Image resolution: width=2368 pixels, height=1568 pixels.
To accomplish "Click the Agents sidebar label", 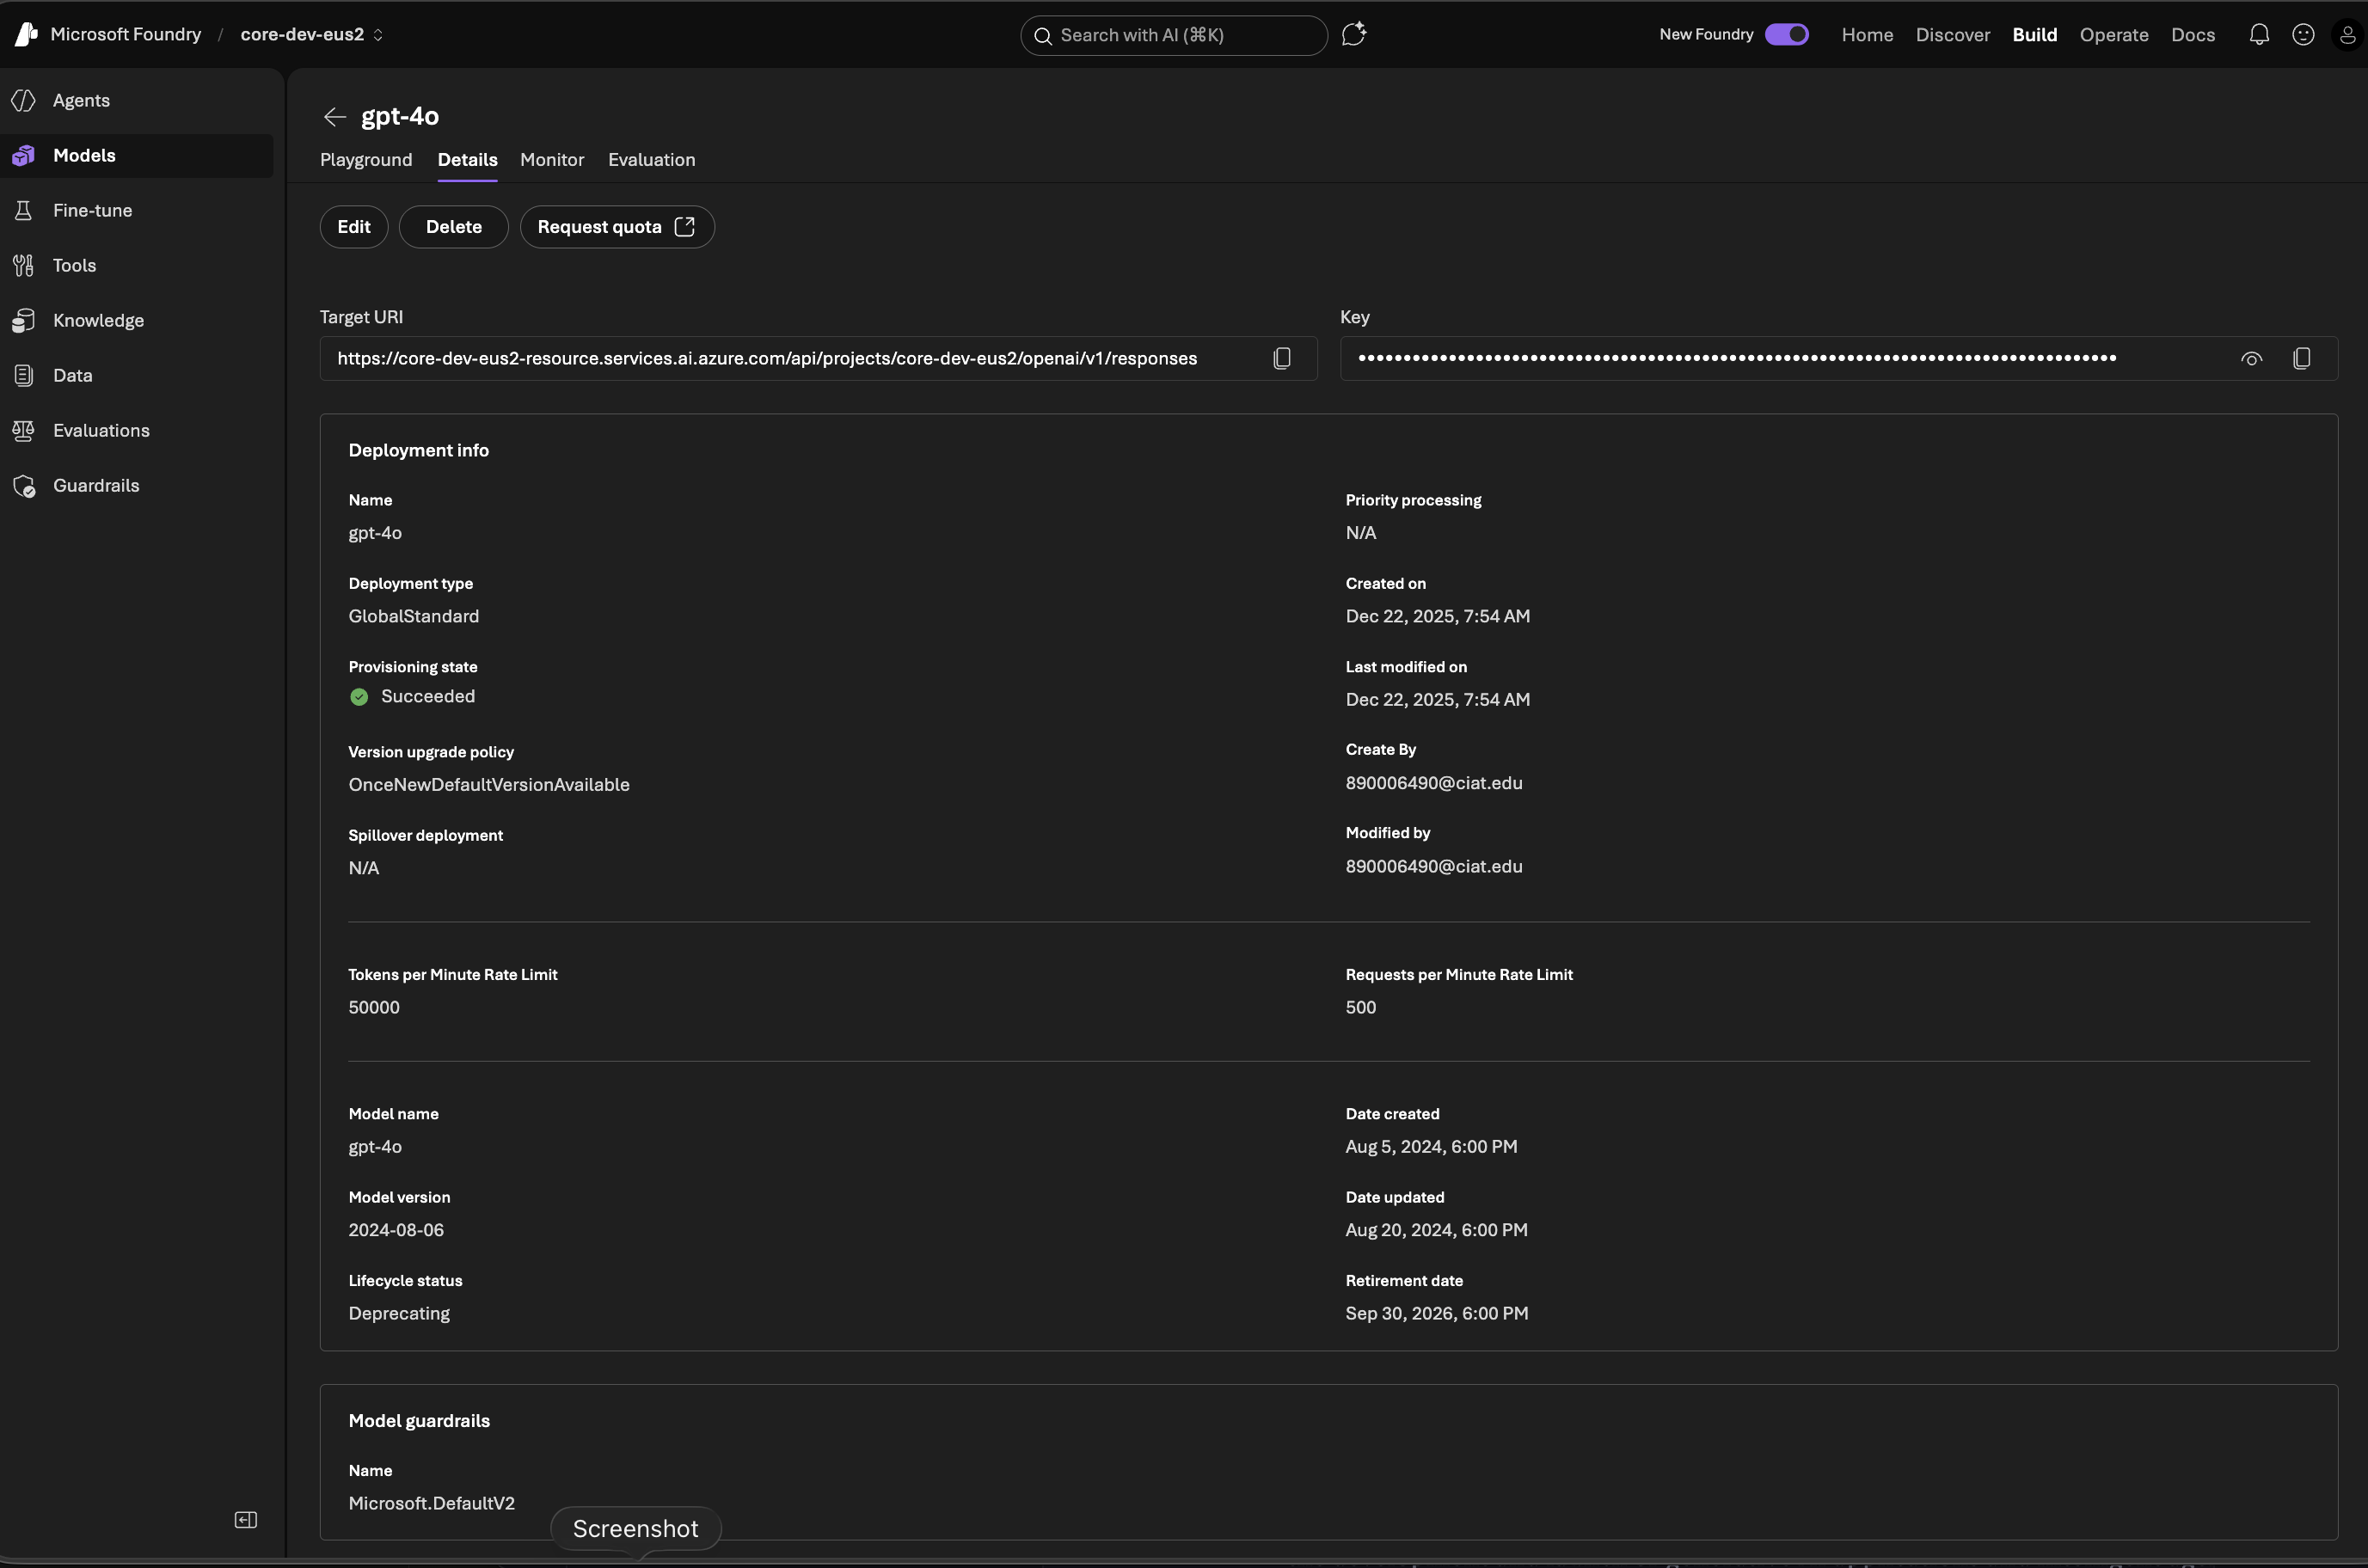I will click(81, 101).
